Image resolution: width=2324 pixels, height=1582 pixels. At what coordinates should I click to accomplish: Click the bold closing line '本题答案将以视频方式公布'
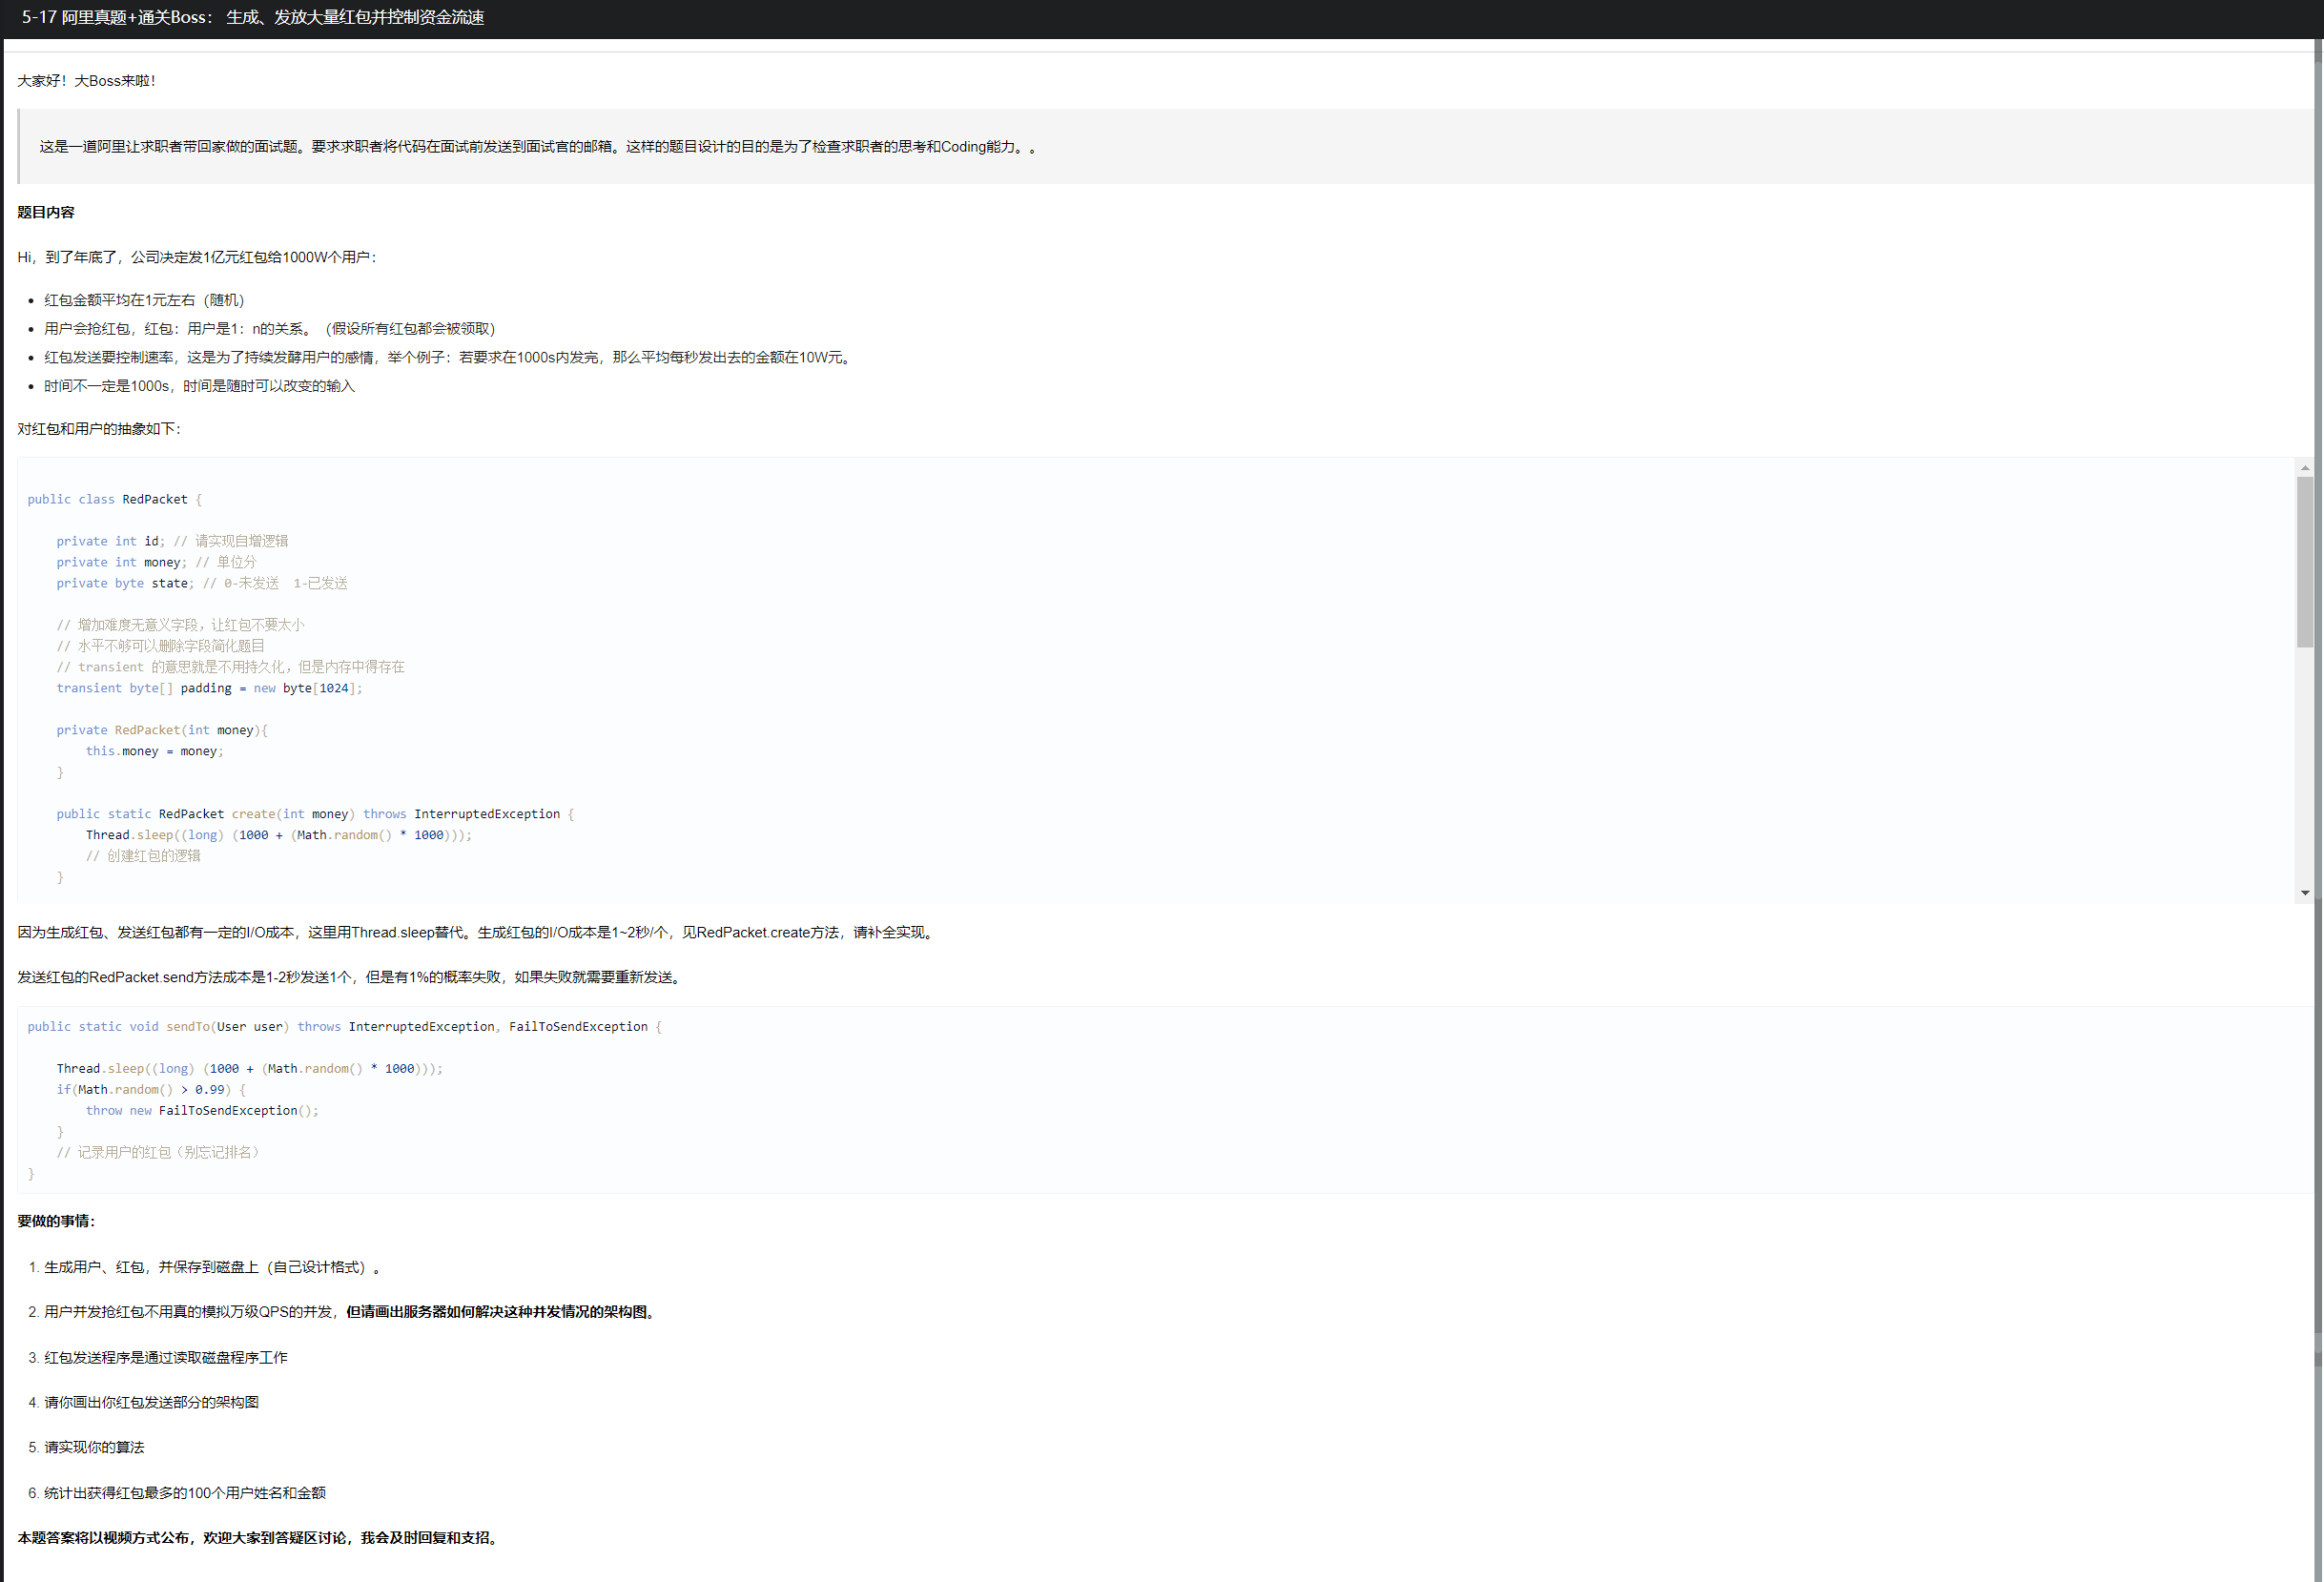tap(260, 1538)
